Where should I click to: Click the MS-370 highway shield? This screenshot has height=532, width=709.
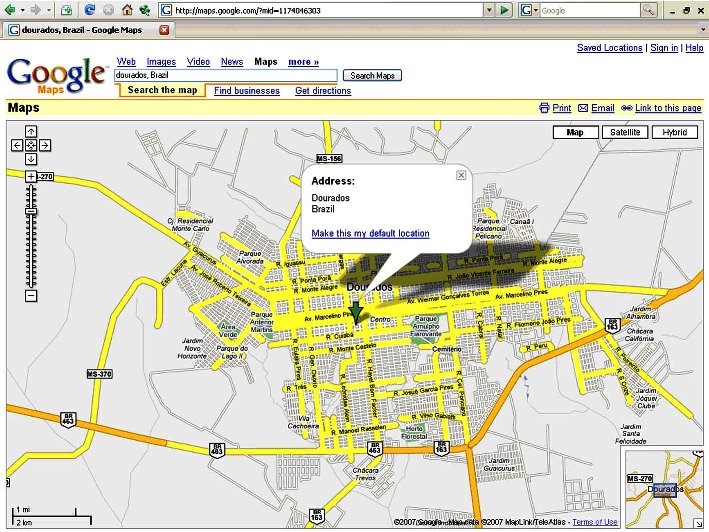(x=99, y=374)
